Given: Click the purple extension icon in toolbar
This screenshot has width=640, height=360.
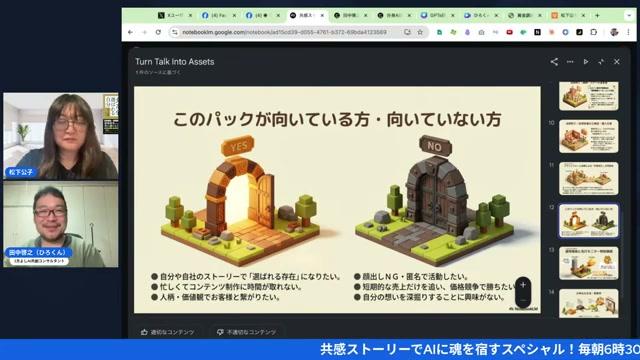Looking at the screenshot, I should click(x=467, y=32).
